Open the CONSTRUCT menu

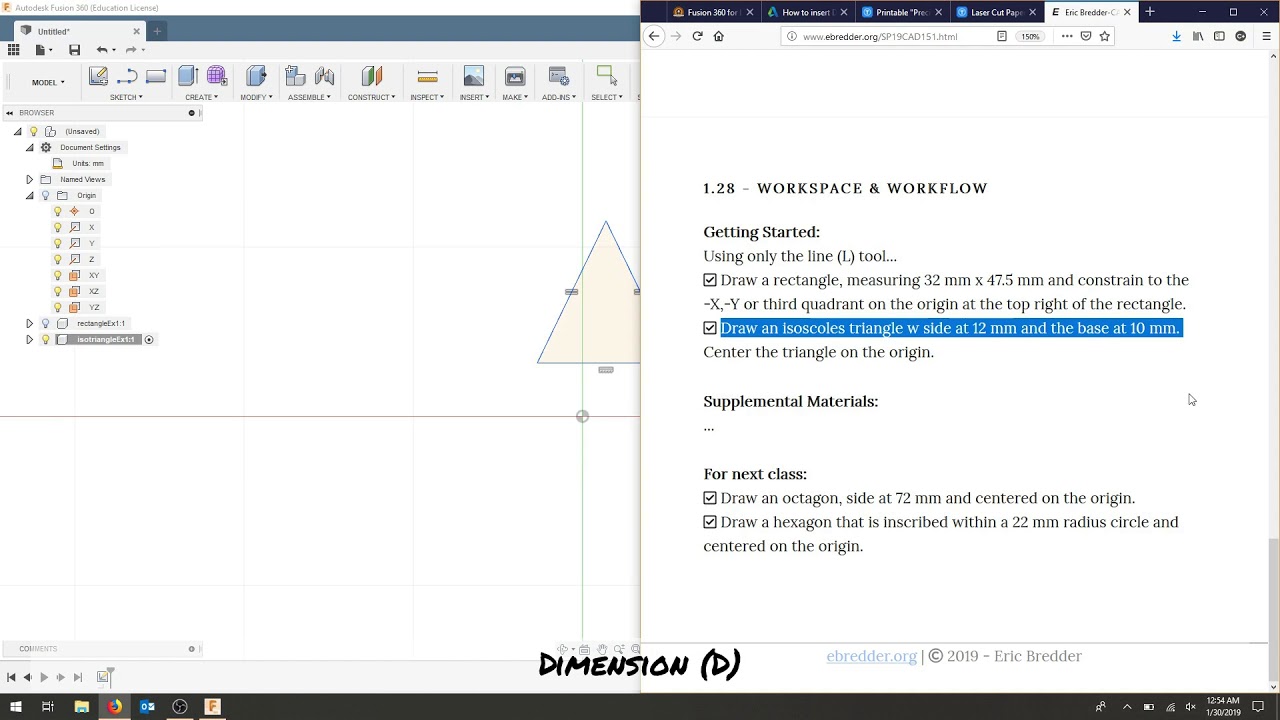[371, 97]
